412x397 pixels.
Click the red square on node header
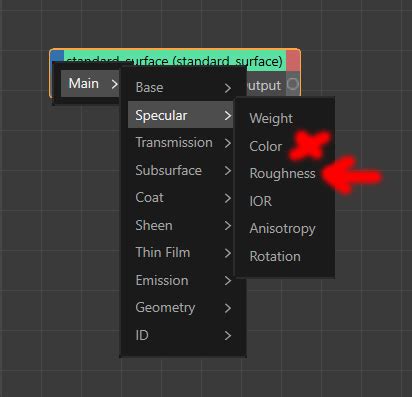(293, 60)
